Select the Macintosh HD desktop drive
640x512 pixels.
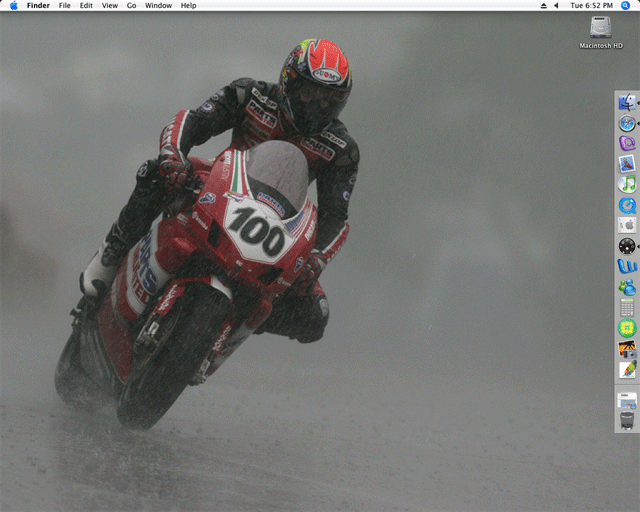pos(601,33)
